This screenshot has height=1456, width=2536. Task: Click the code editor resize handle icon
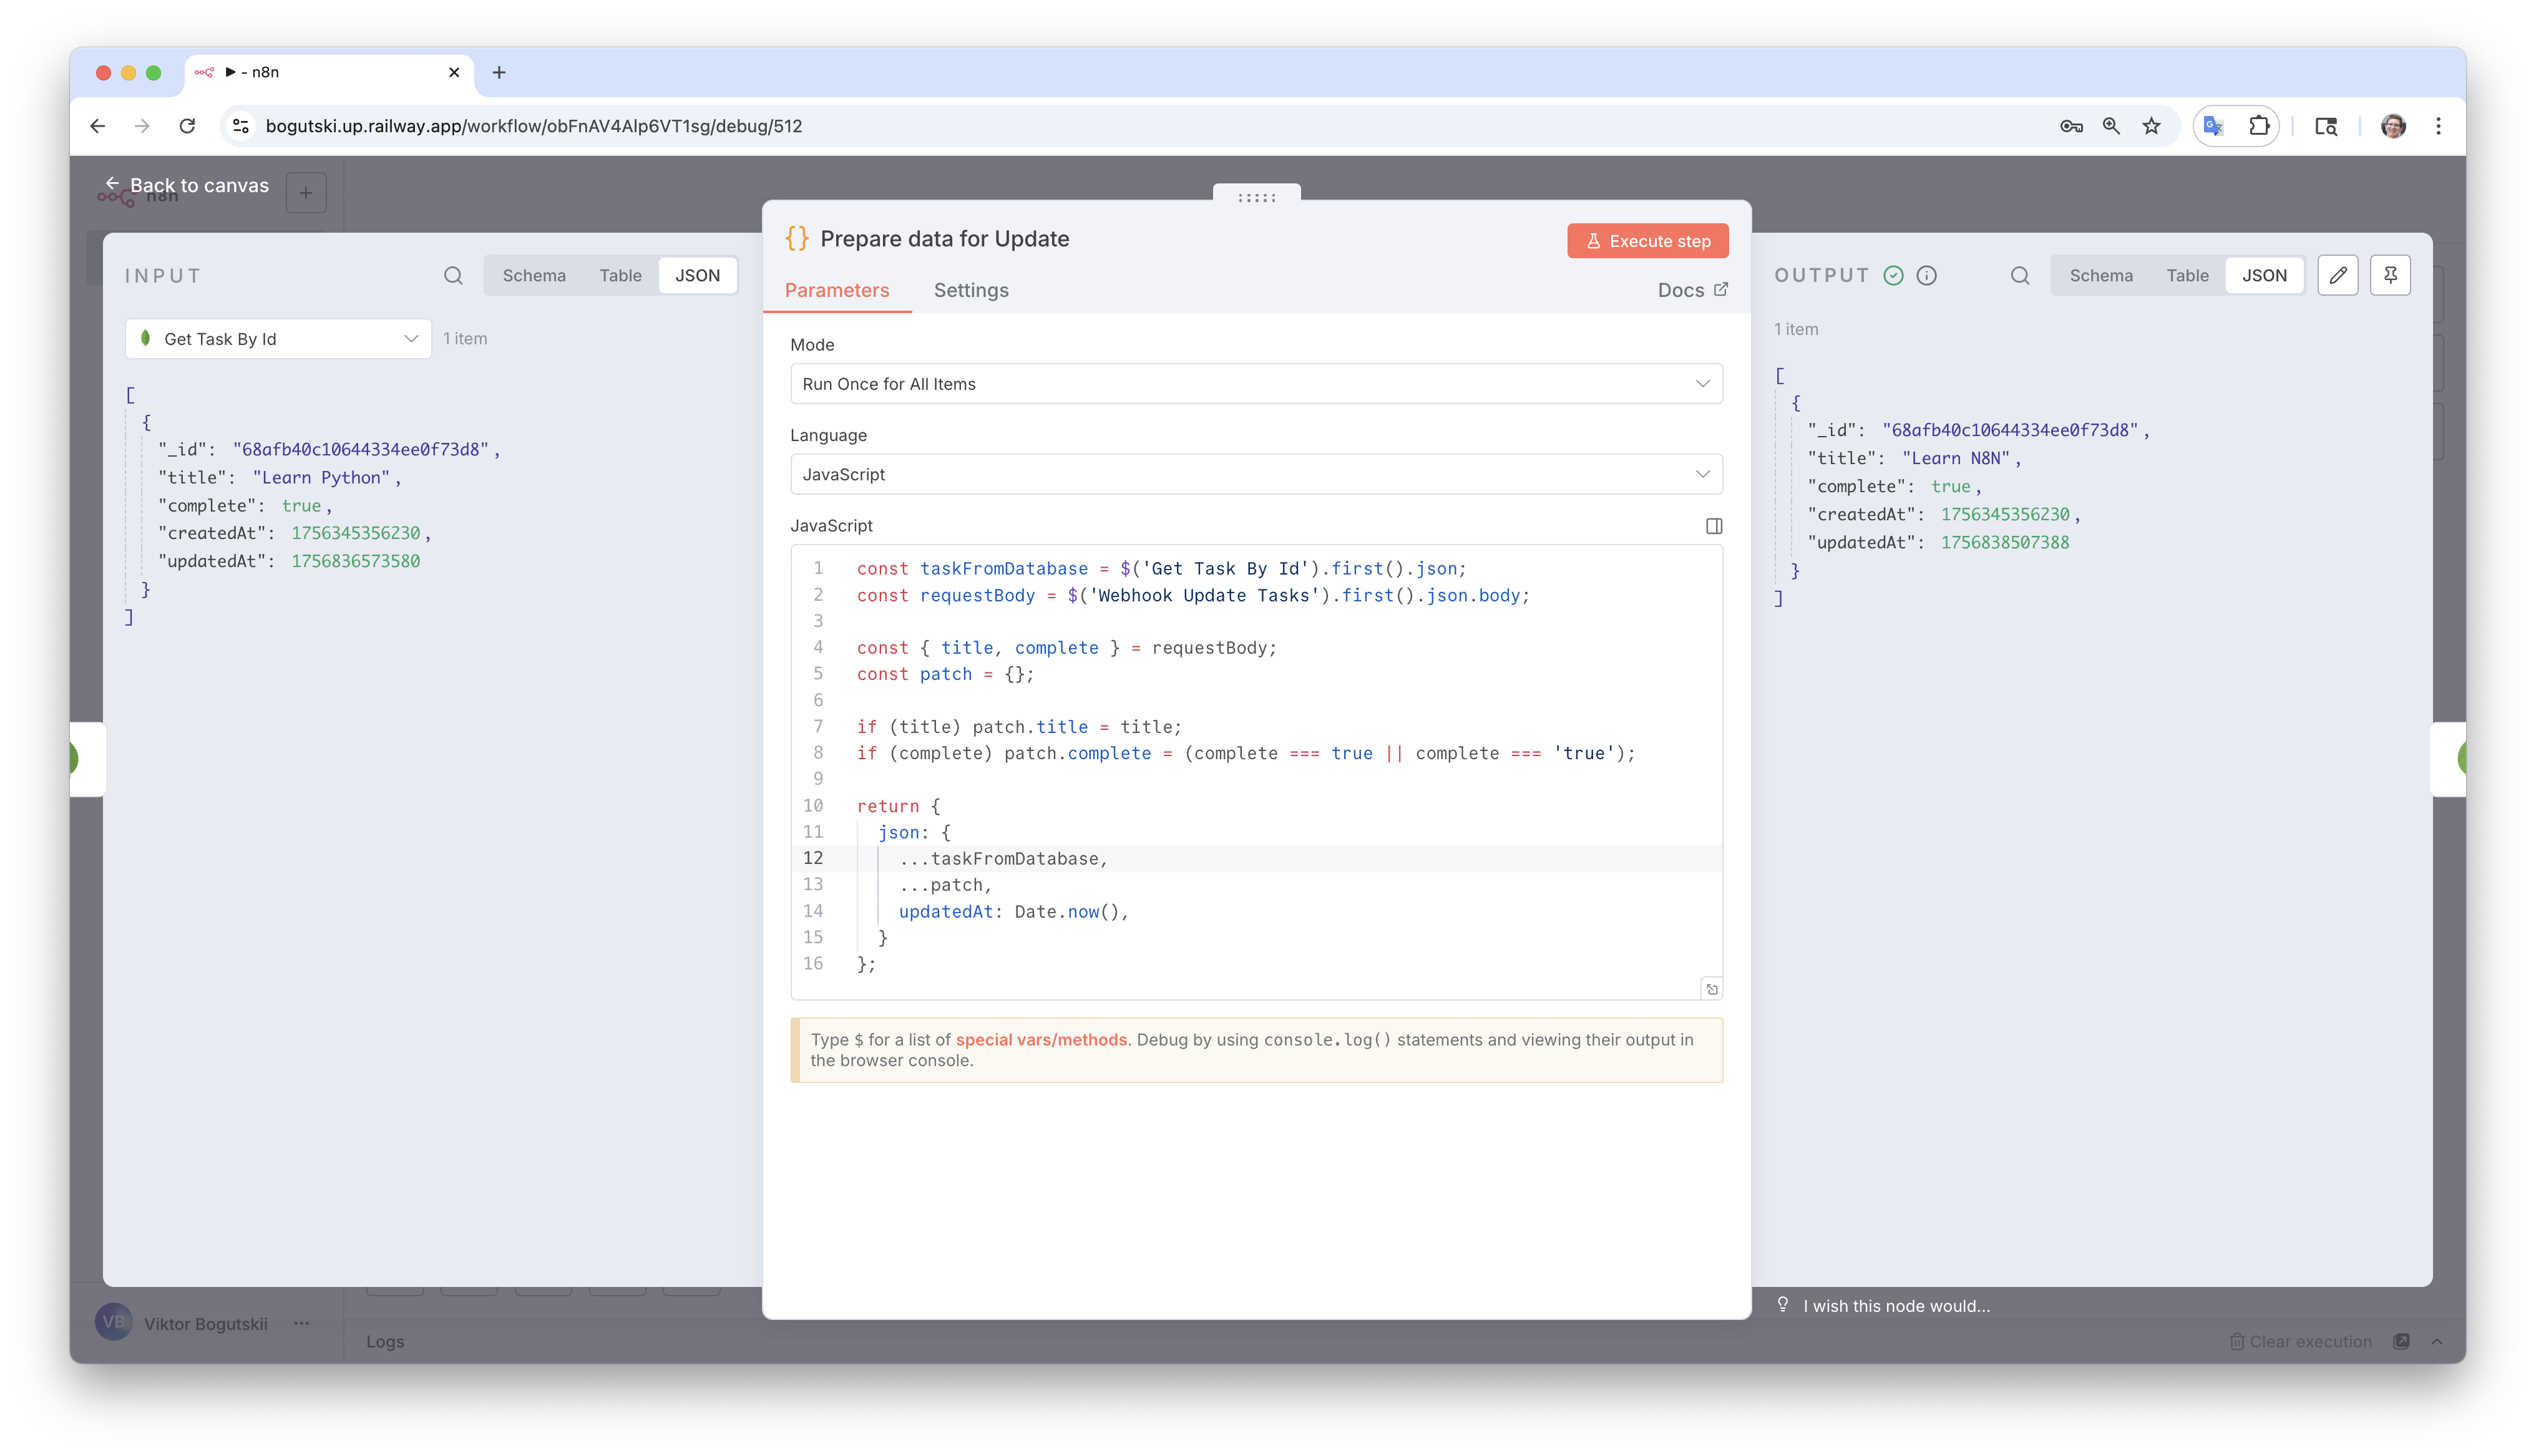(x=1711, y=989)
